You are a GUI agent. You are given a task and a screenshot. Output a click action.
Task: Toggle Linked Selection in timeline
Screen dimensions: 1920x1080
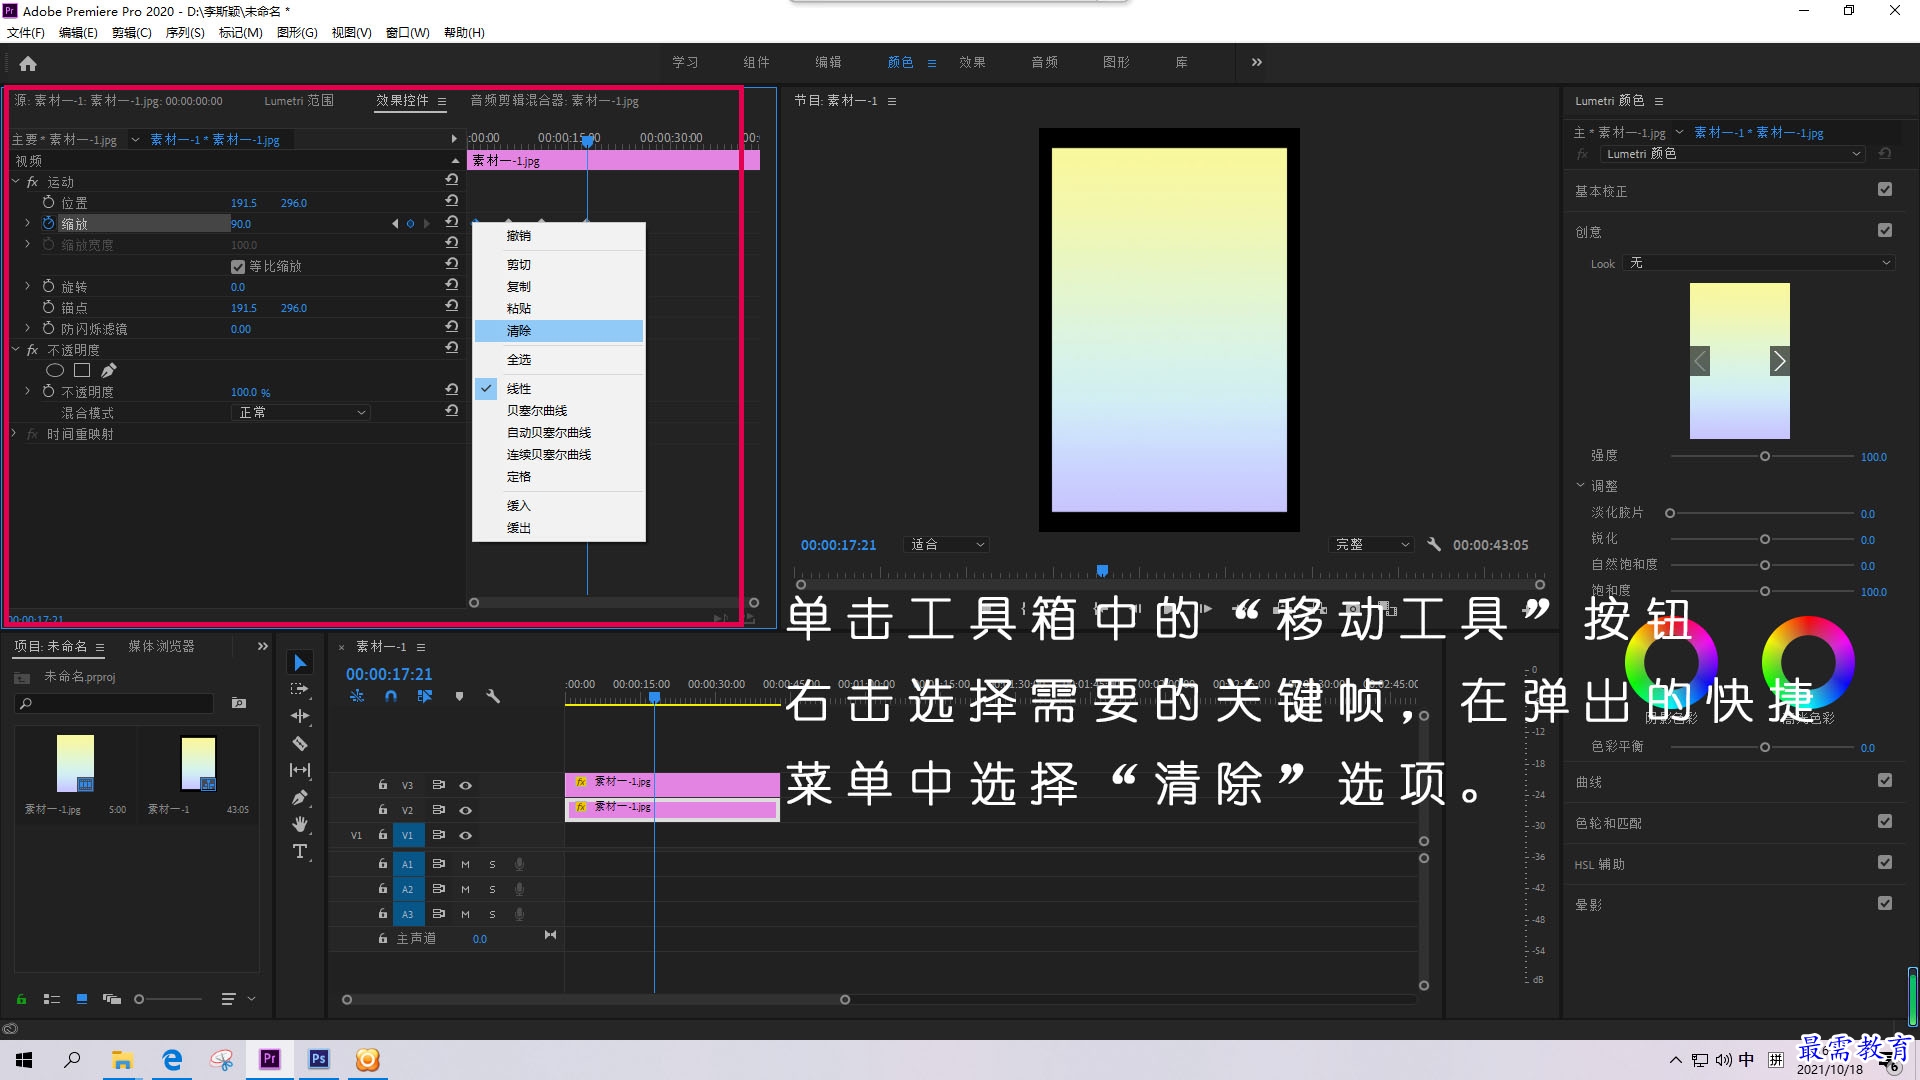point(425,696)
